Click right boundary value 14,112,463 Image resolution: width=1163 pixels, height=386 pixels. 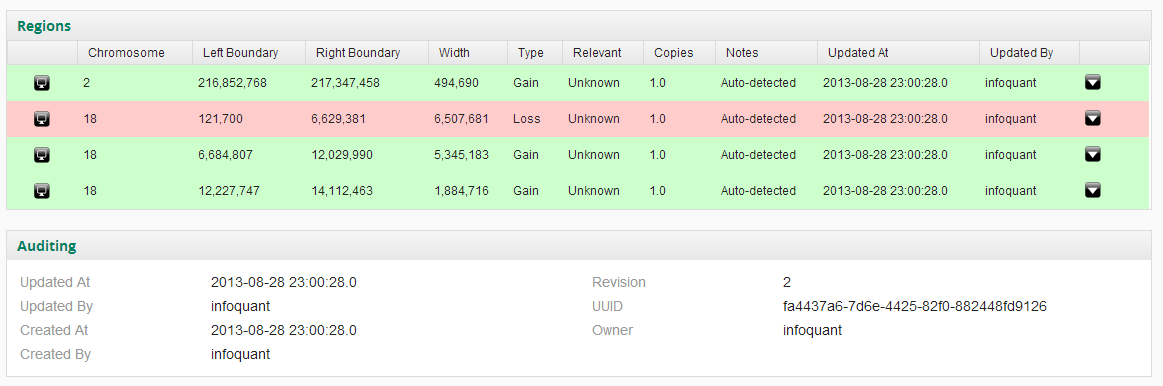coord(342,191)
